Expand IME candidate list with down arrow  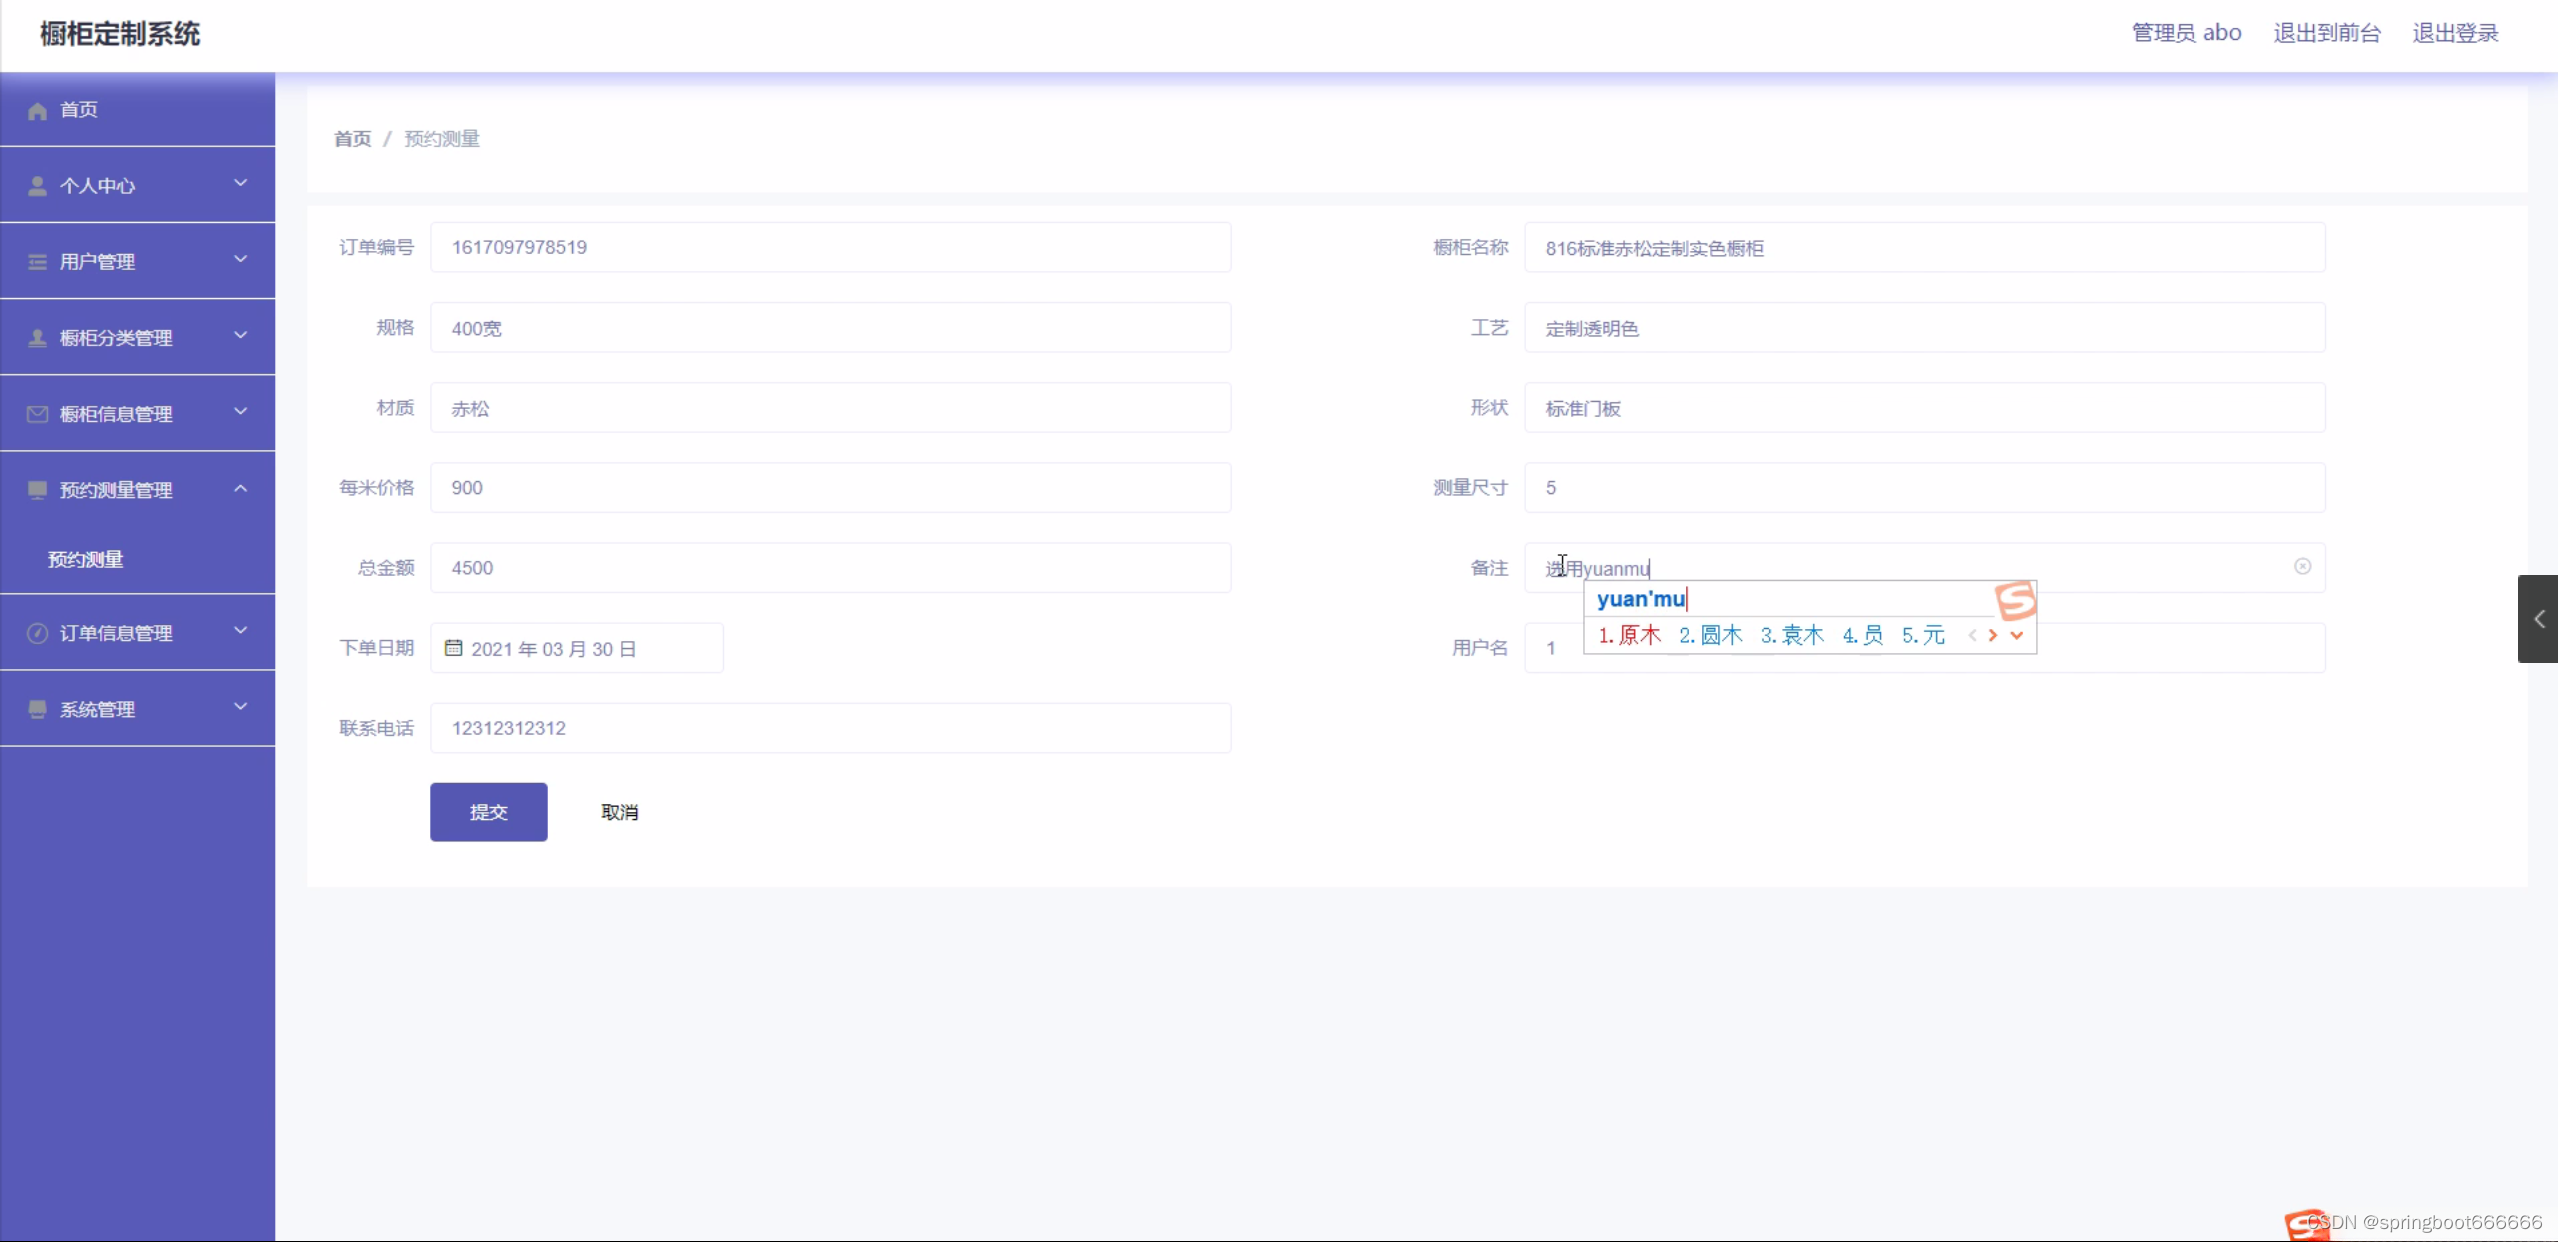point(2017,635)
